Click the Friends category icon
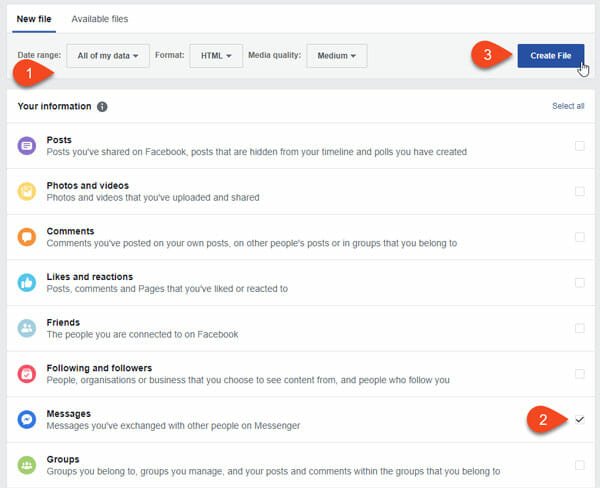This screenshot has height=488, width=600. click(x=27, y=328)
